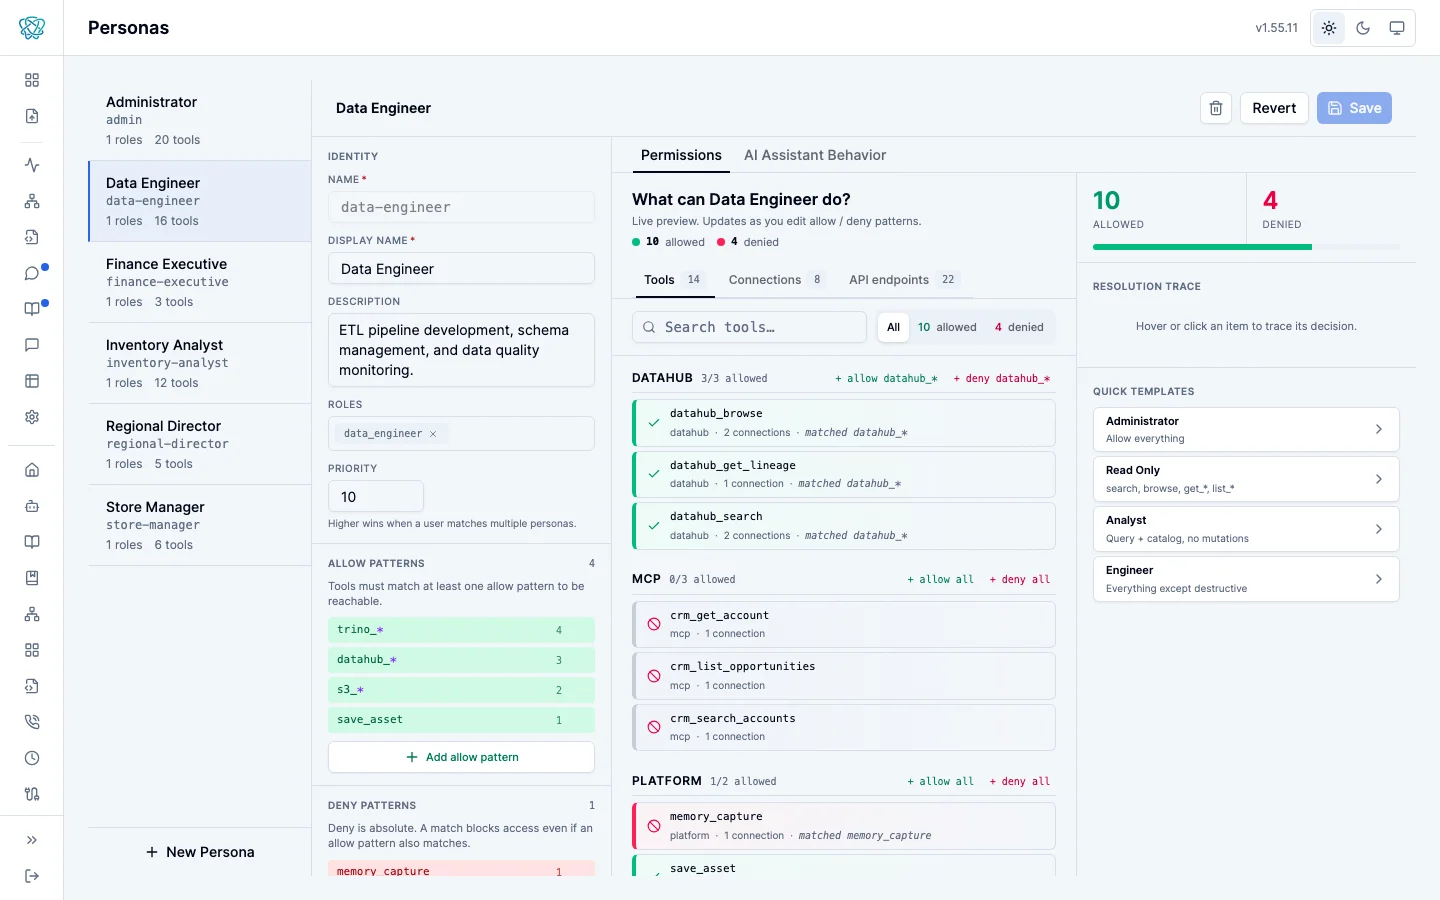Click Add allow pattern
The width and height of the screenshot is (1440, 900).
[461, 757]
